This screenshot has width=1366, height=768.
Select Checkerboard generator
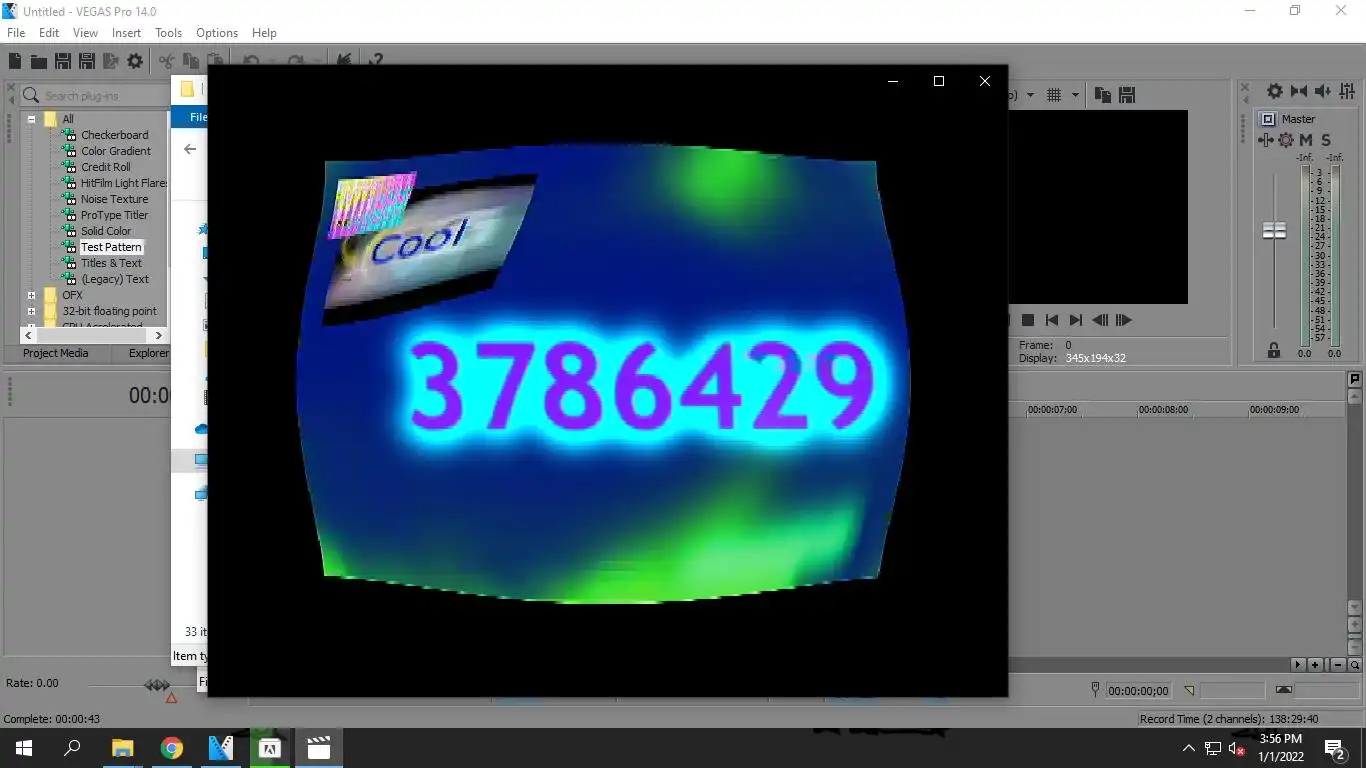click(114, 135)
